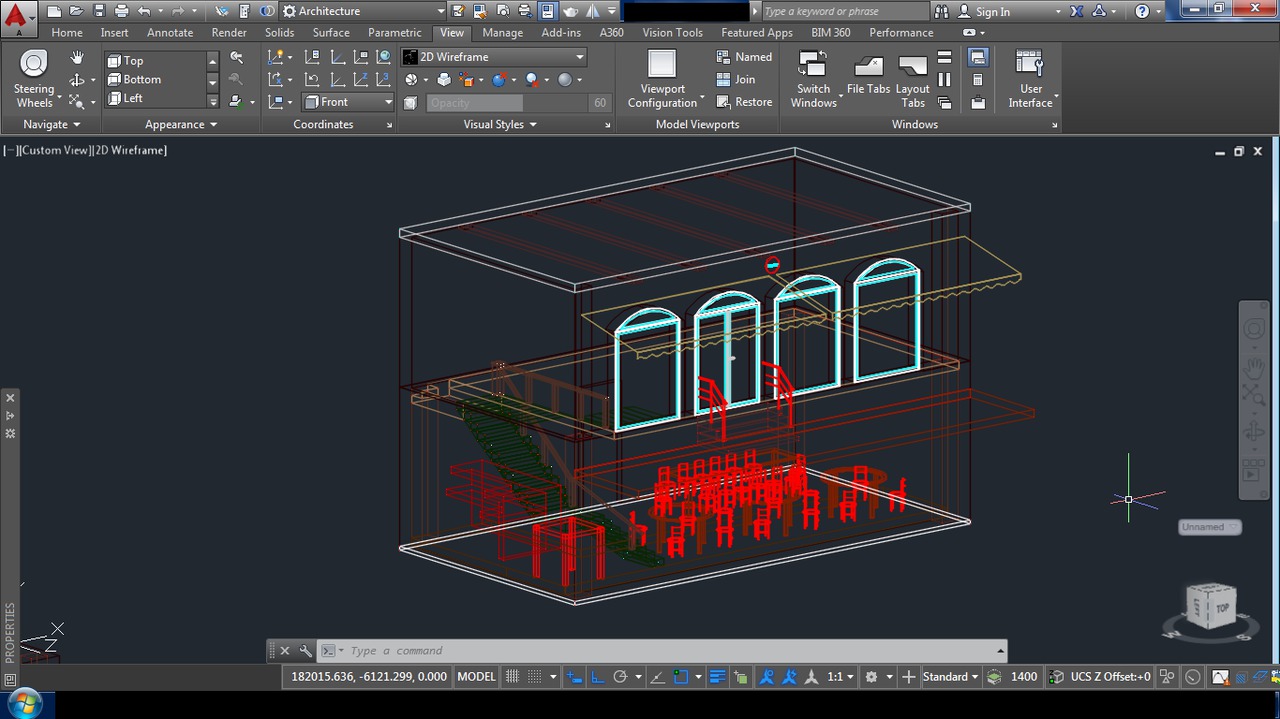1280x719 pixels.
Task: Enable ortho mode in status bar
Action: pos(597,677)
